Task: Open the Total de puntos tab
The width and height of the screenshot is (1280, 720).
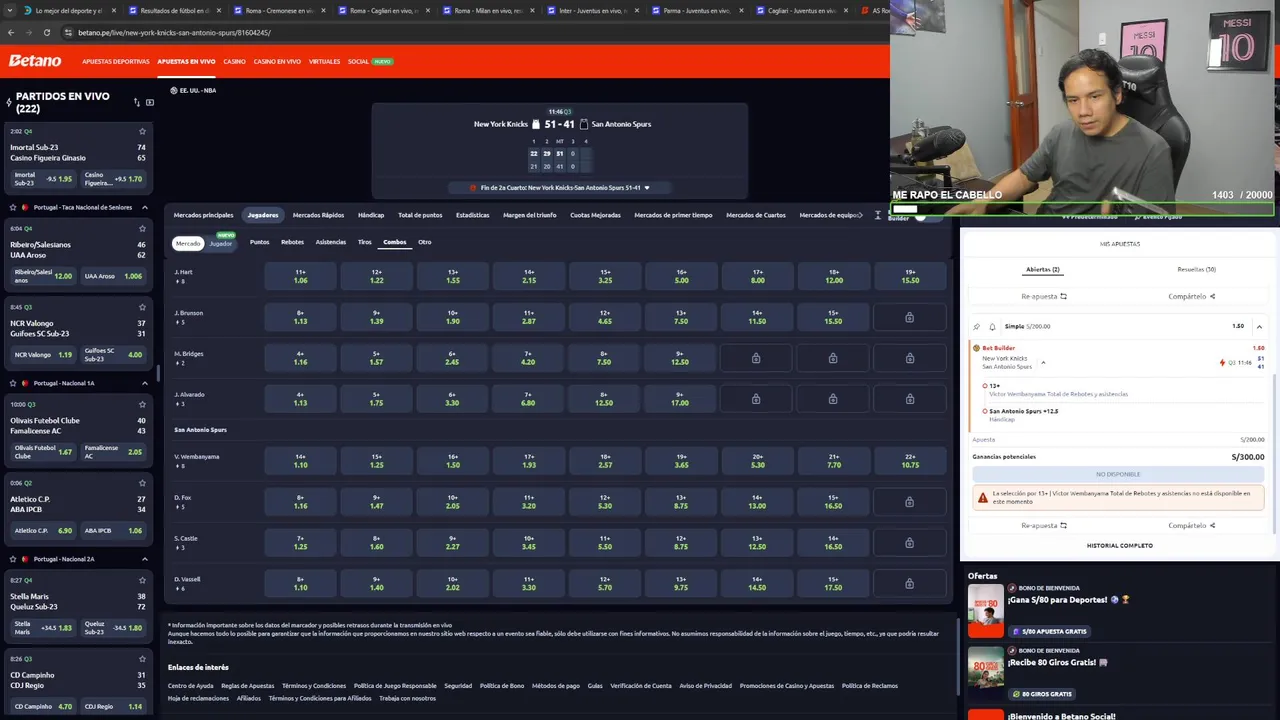Action: [420, 215]
